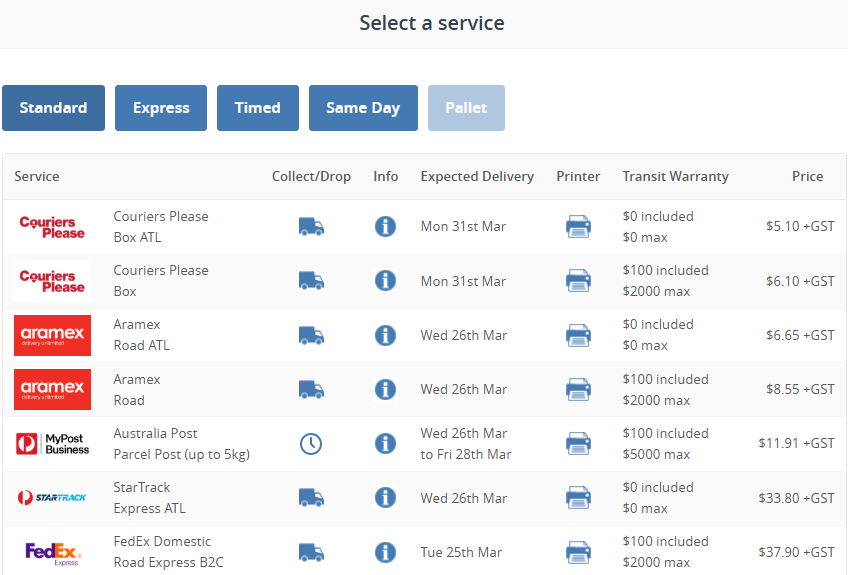Image resolution: width=848 pixels, height=575 pixels.
Task: Show info for Aramex Road ATL
Action: click(385, 335)
